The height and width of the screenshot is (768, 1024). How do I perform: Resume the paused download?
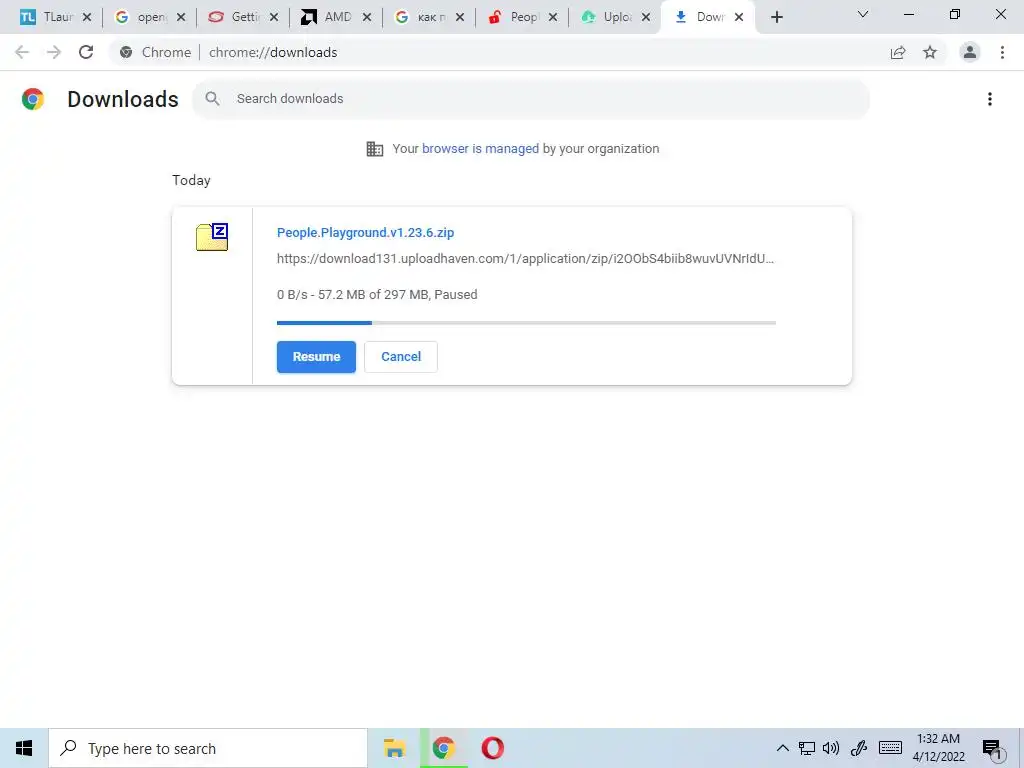pyautogui.click(x=316, y=357)
